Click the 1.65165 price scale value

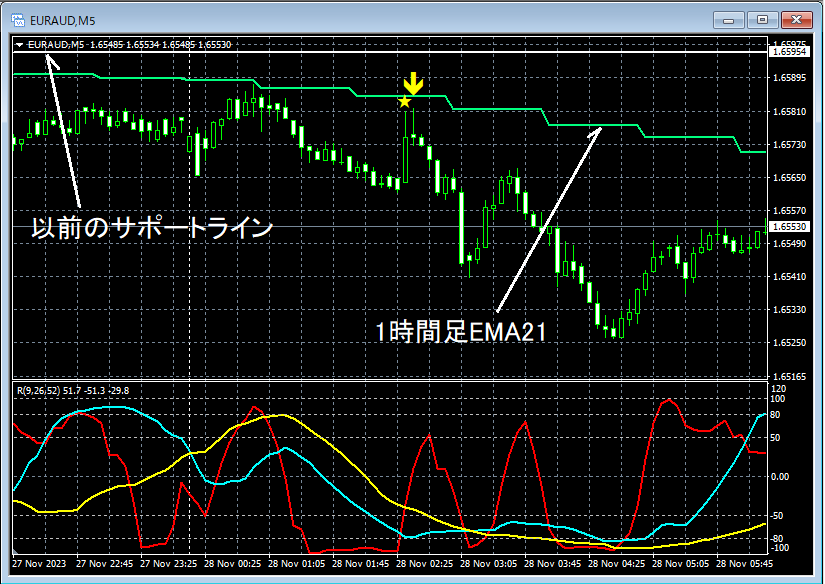coord(790,376)
